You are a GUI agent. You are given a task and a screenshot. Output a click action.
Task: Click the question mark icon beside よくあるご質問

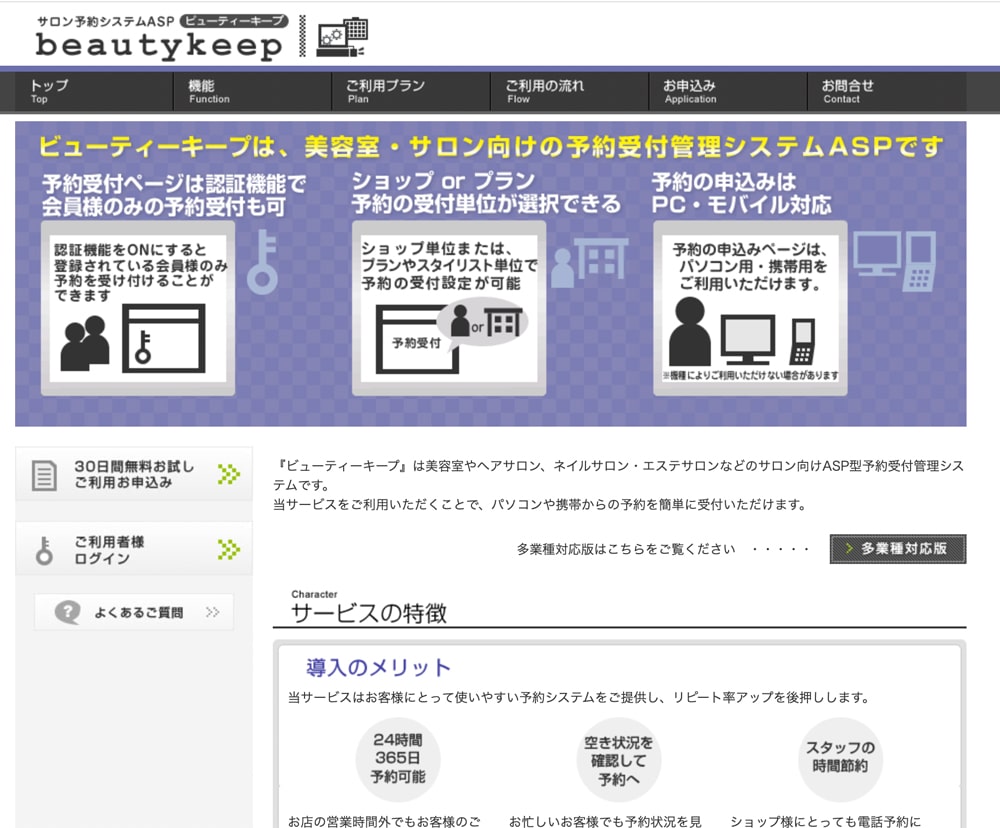(67, 612)
